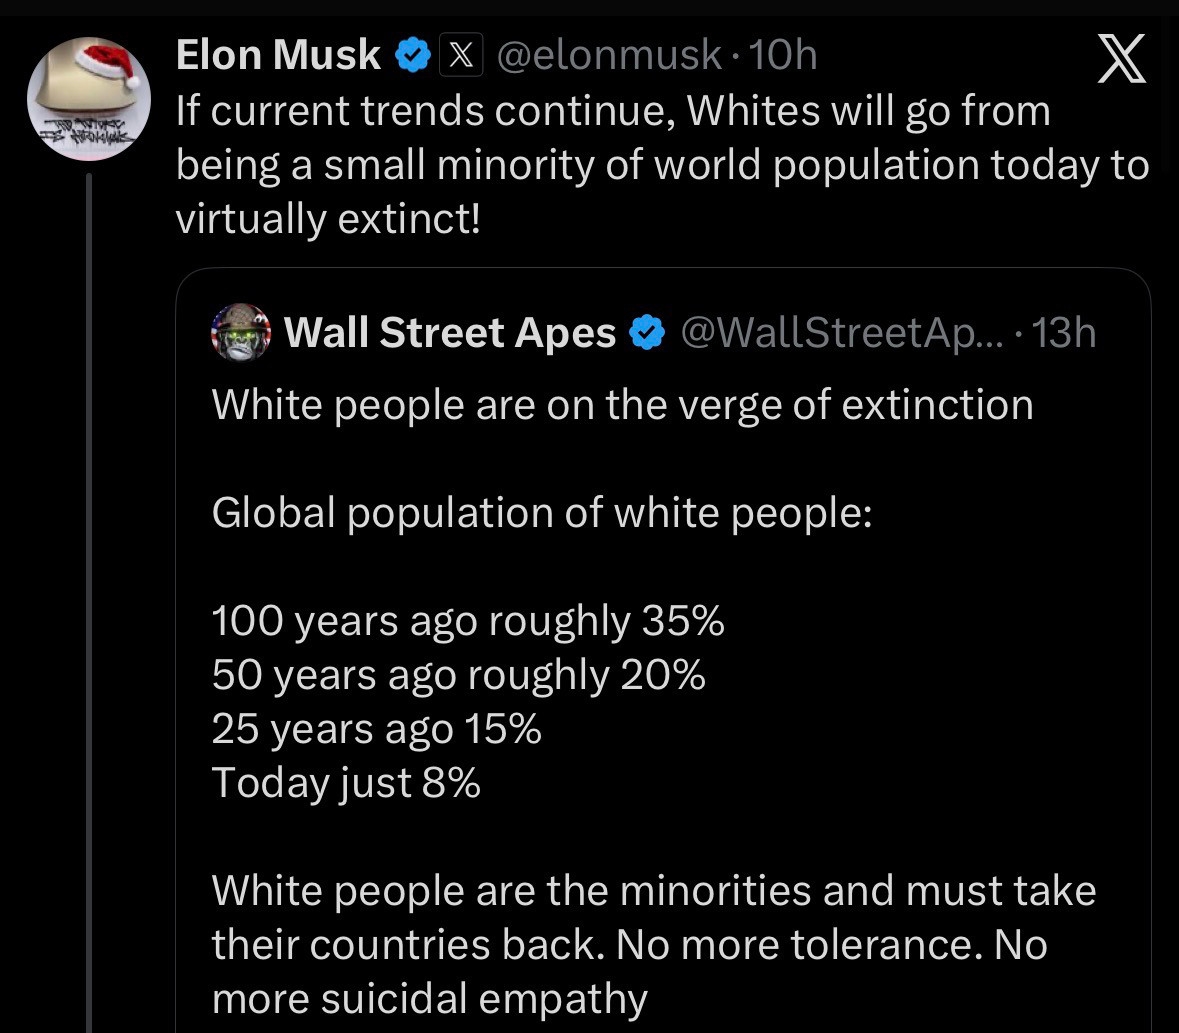Open the Elon Musk display name
Image resolution: width=1179 pixels, height=1033 pixels.
pyautogui.click(x=278, y=56)
